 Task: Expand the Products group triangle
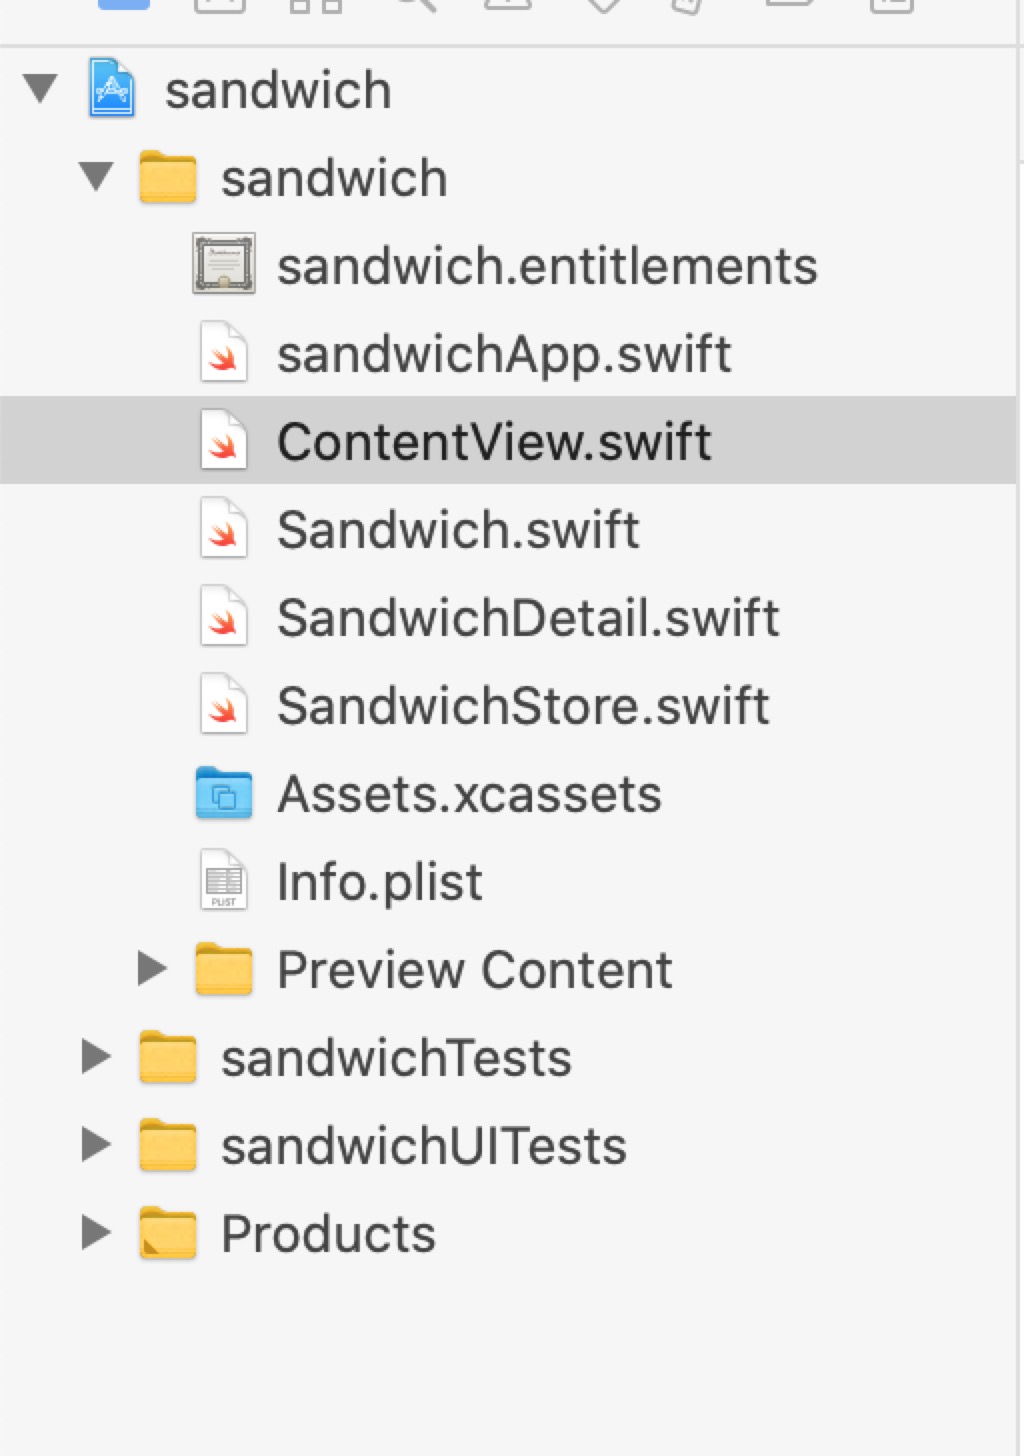pyautogui.click(x=96, y=1232)
